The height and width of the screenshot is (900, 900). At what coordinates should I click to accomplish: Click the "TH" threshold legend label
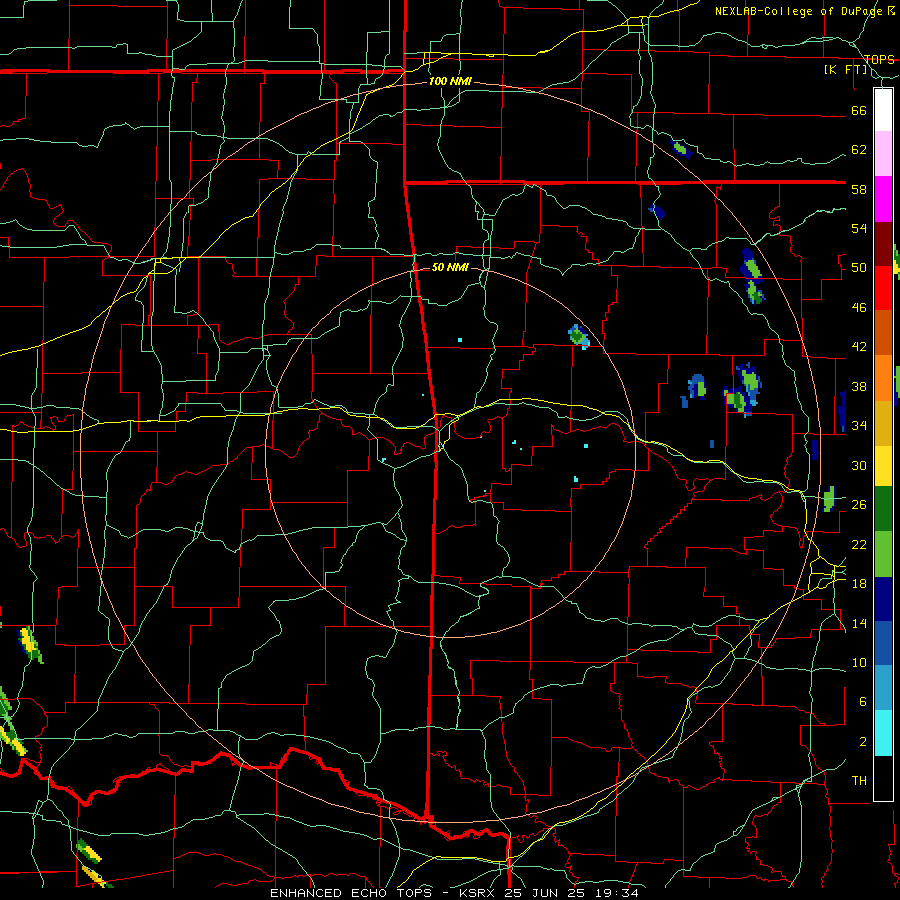point(859,781)
